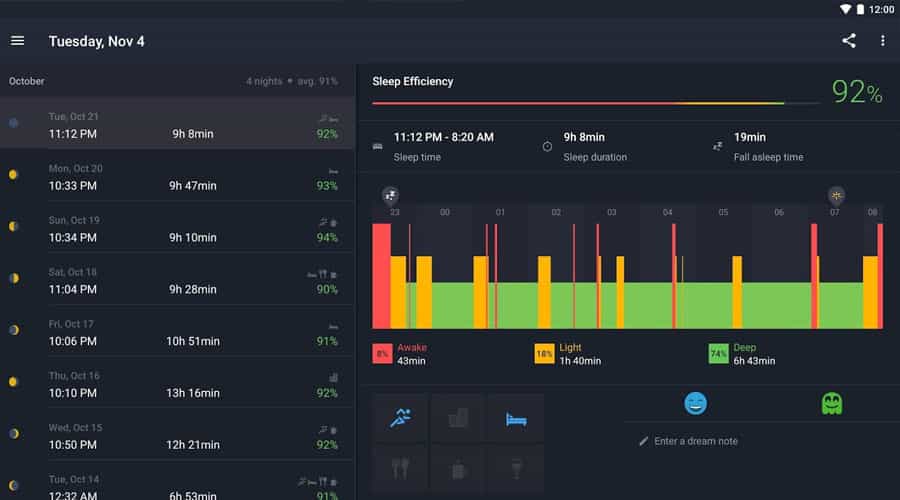Click the yellow Light 18% legend swatch
The height and width of the screenshot is (500, 900).
544,354
